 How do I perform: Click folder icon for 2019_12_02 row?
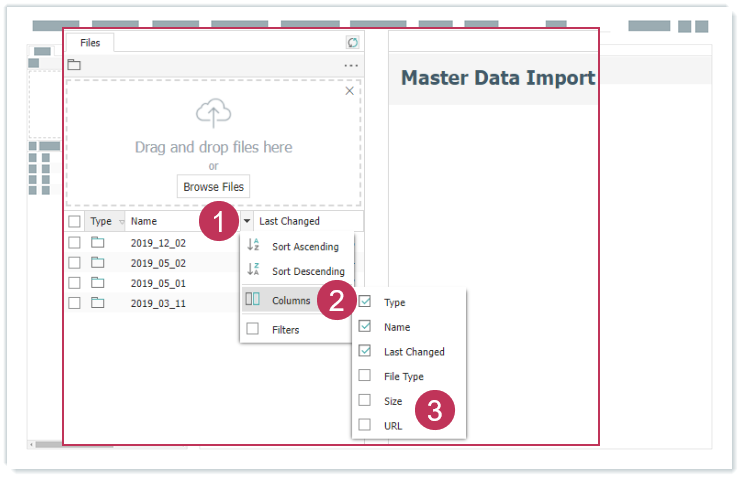98,242
